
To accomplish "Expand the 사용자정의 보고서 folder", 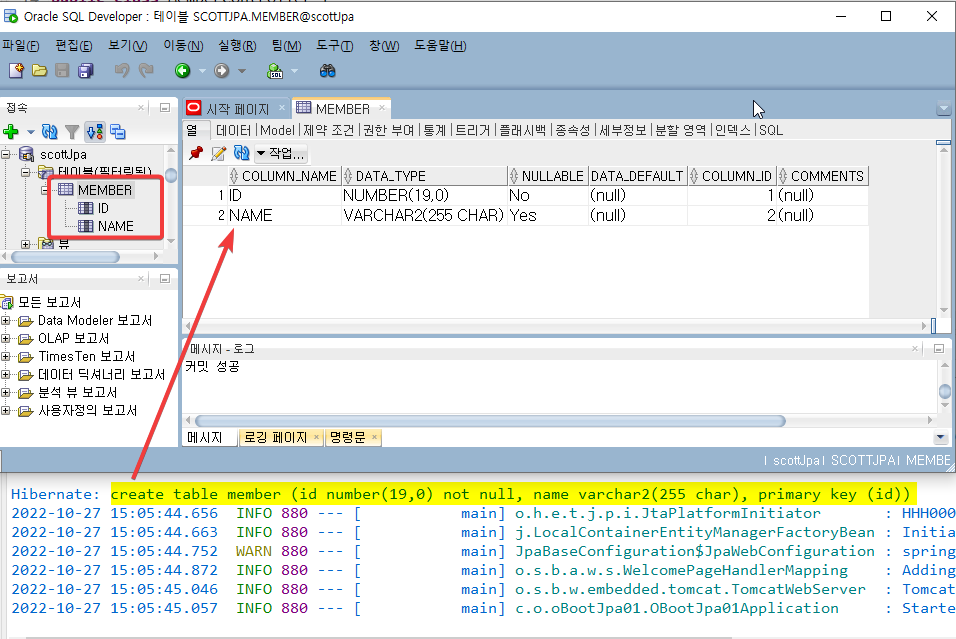I will tap(5, 410).
